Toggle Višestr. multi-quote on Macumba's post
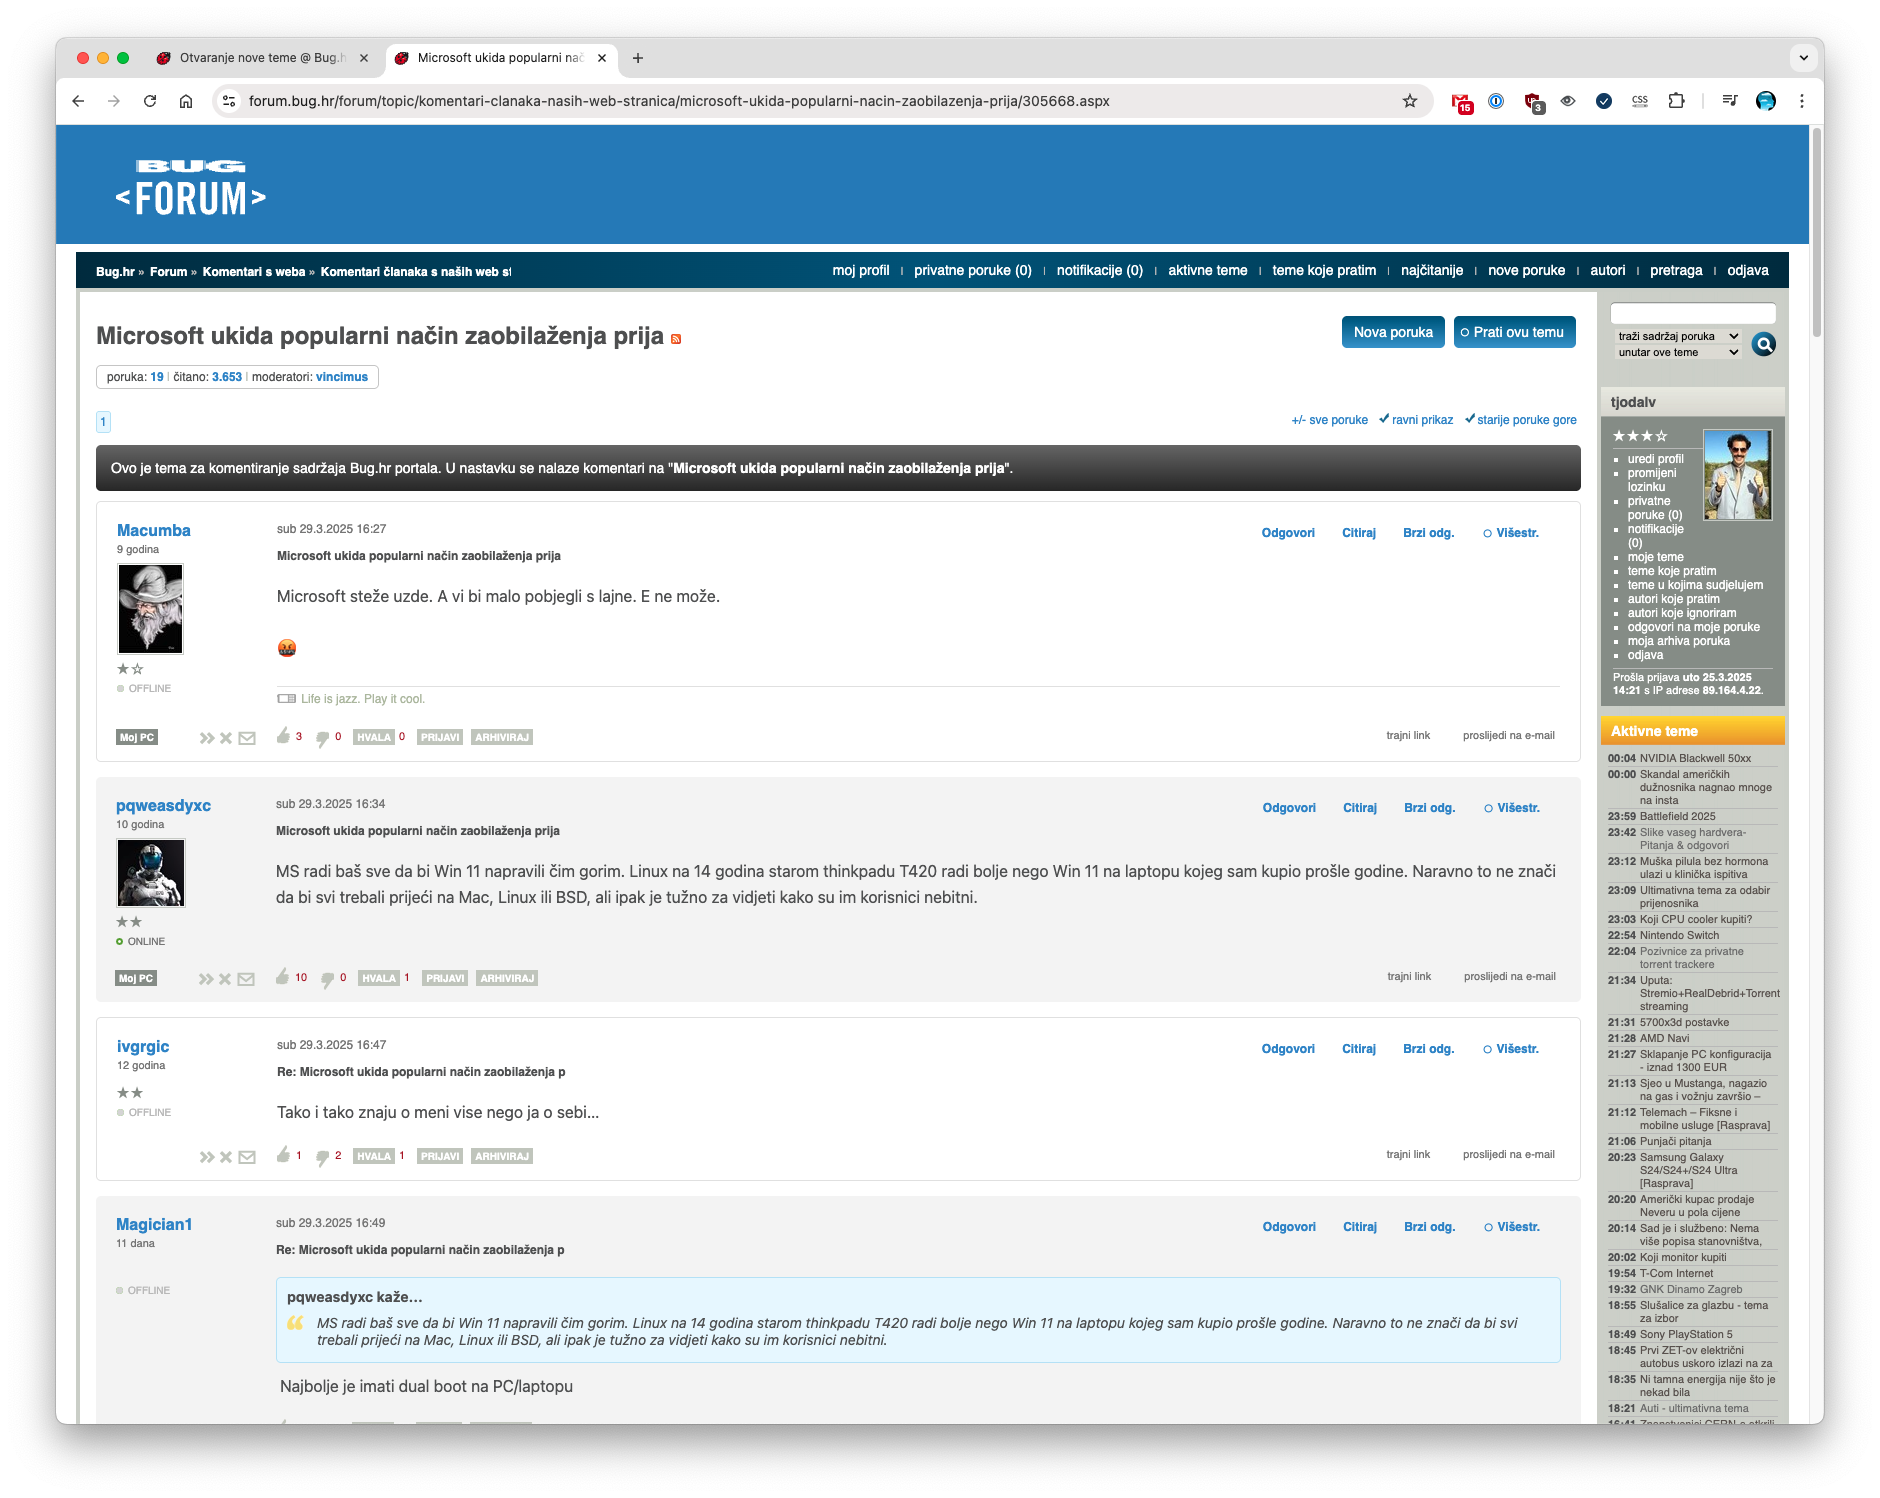Screen dimensions: 1880x1498 click(x=1511, y=533)
